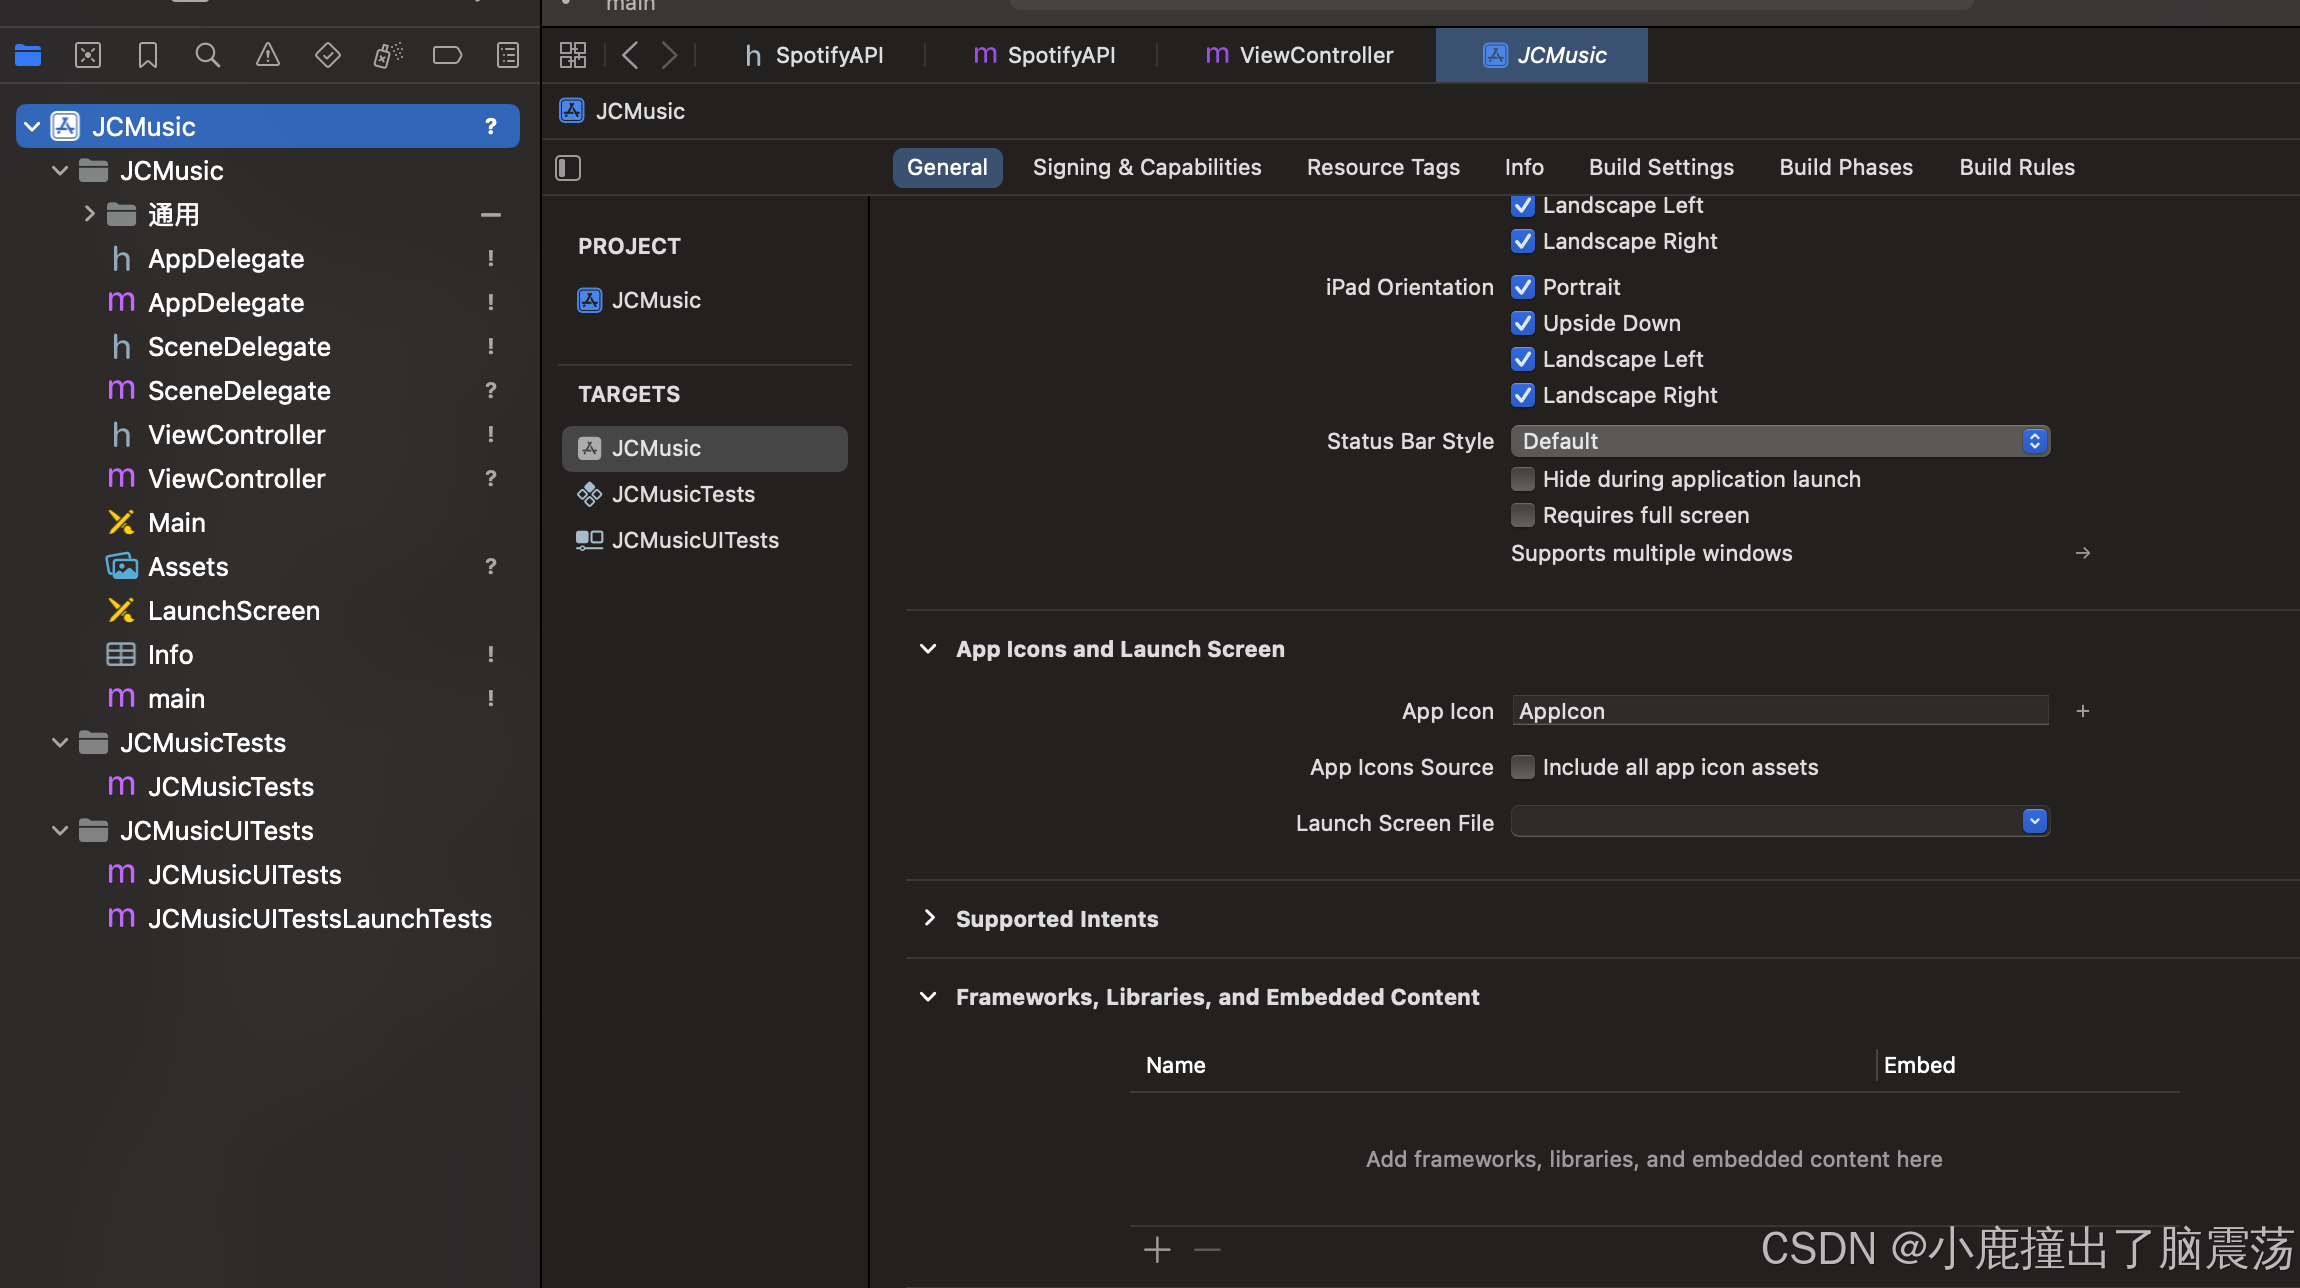Expand the Frameworks Libraries and Embedded Content section

point(927,996)
